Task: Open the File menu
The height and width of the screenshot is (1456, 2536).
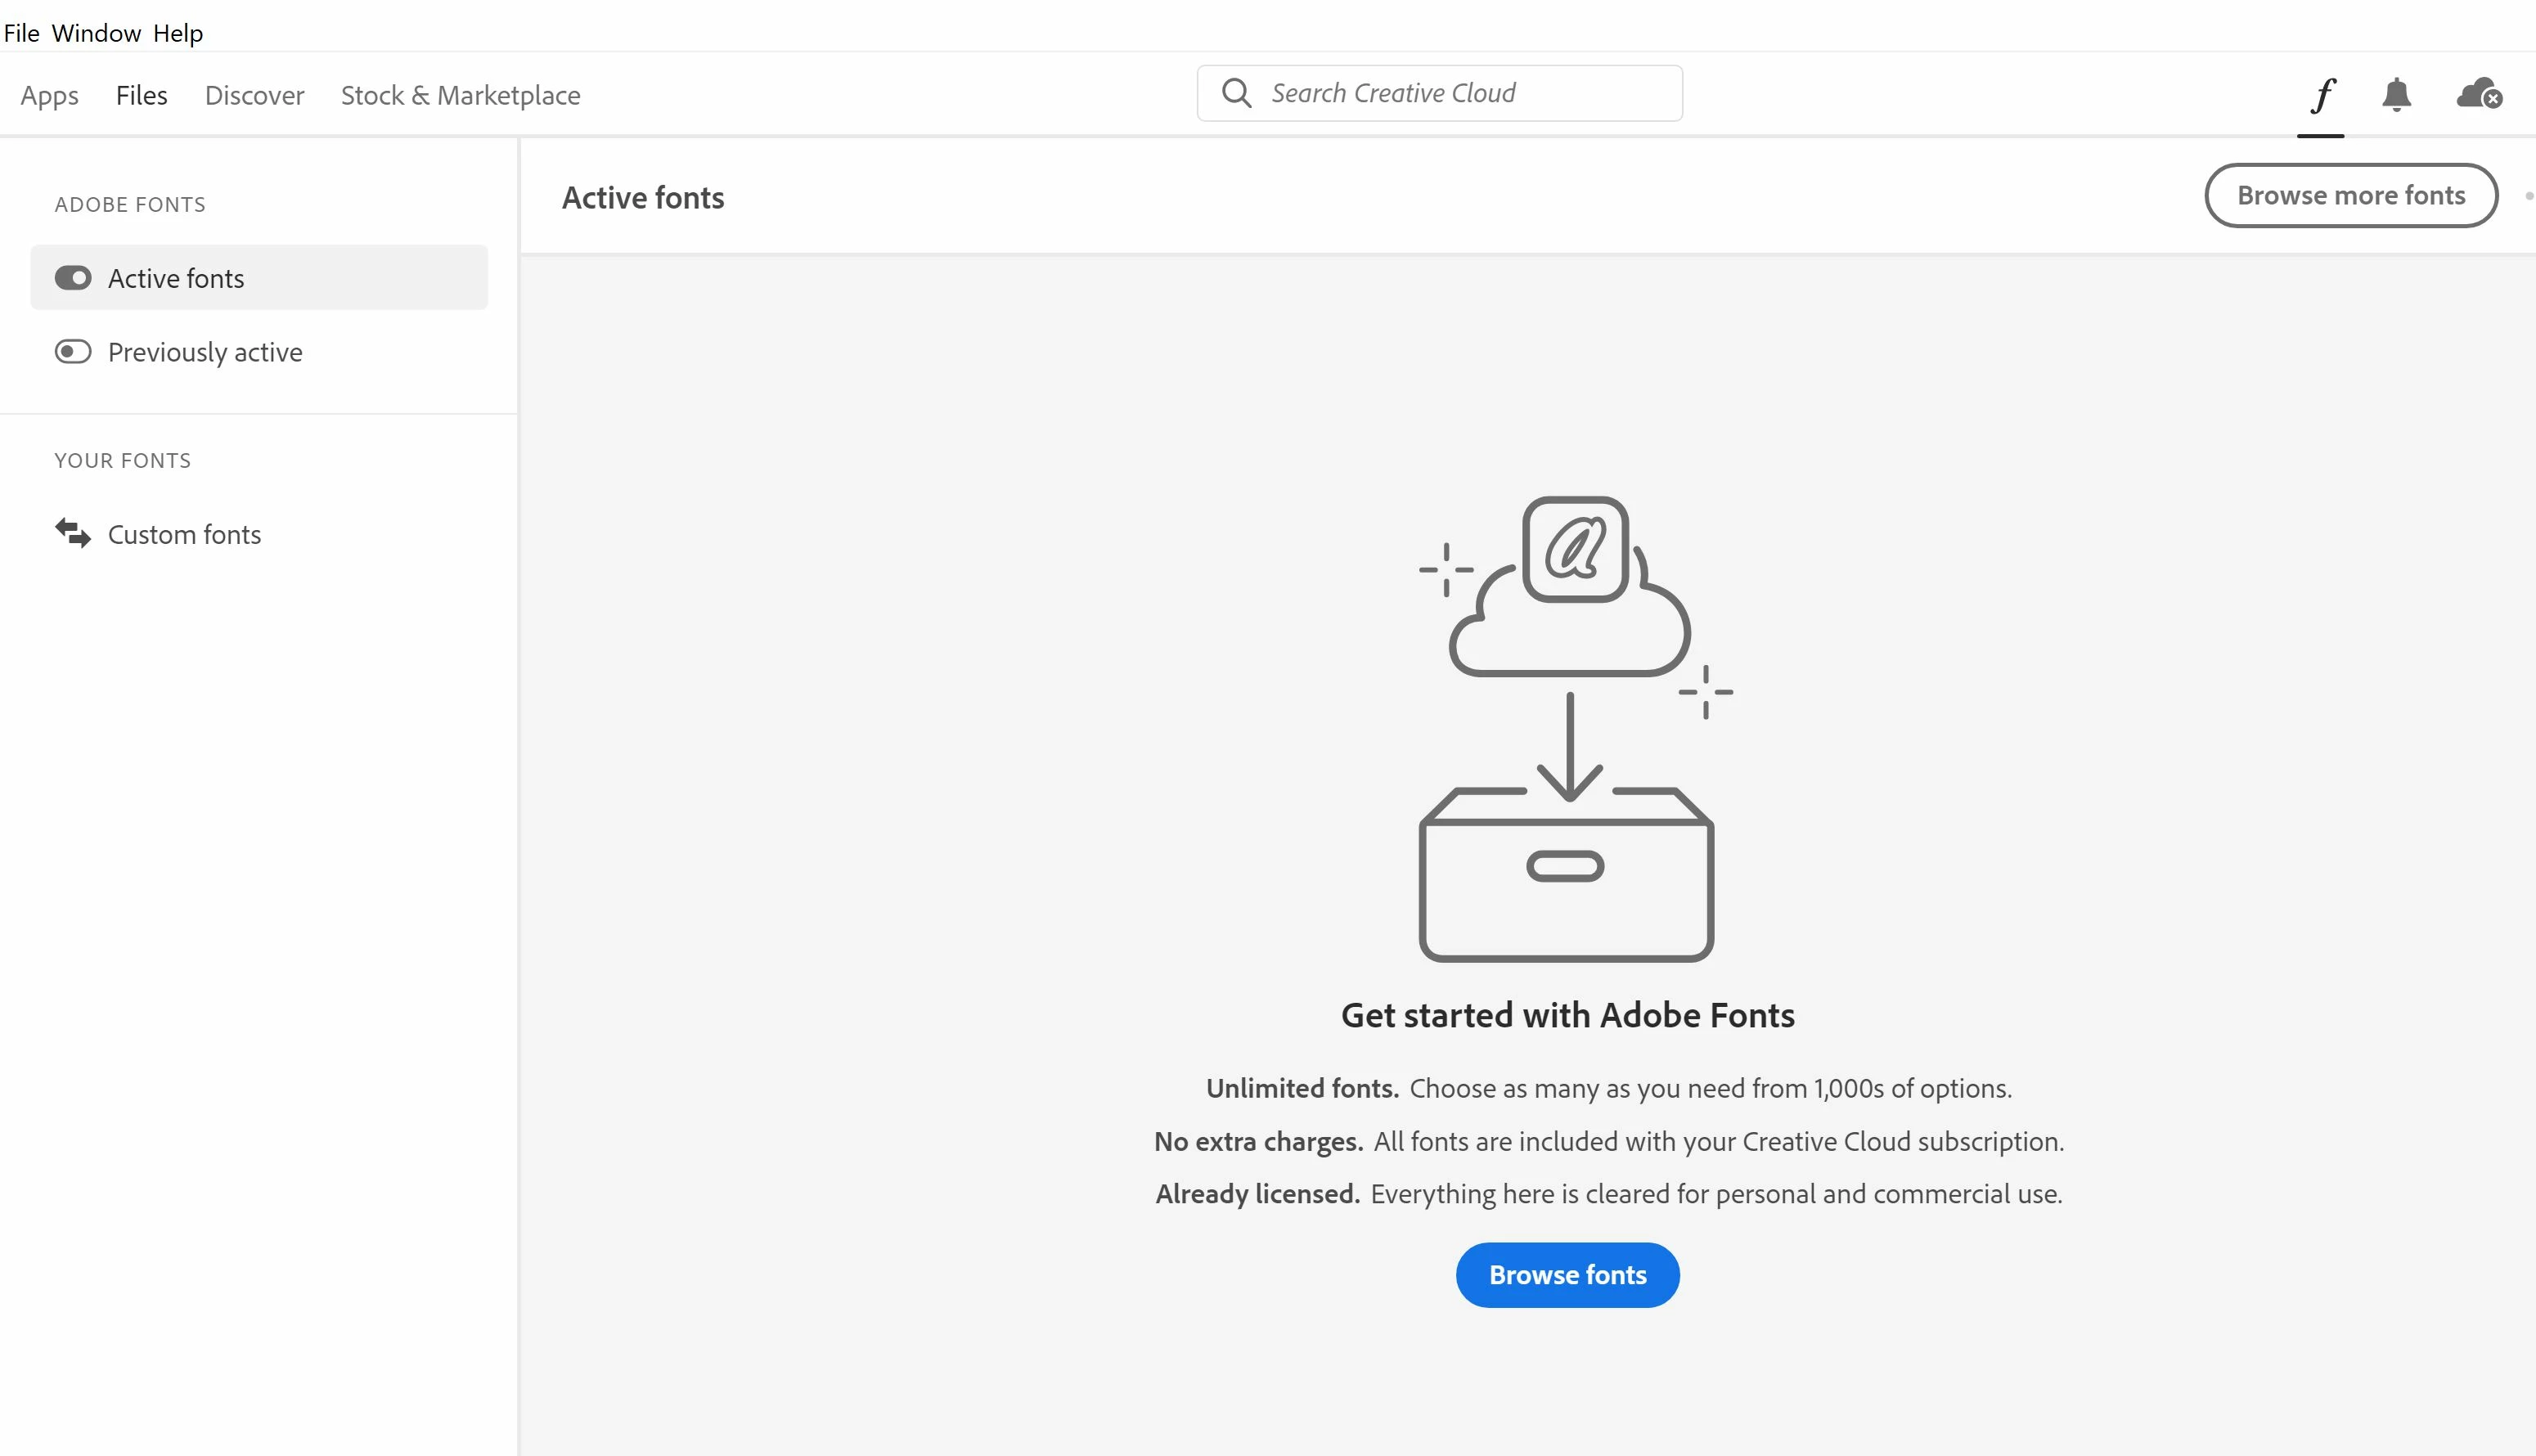Action: [x=21, y=33]
